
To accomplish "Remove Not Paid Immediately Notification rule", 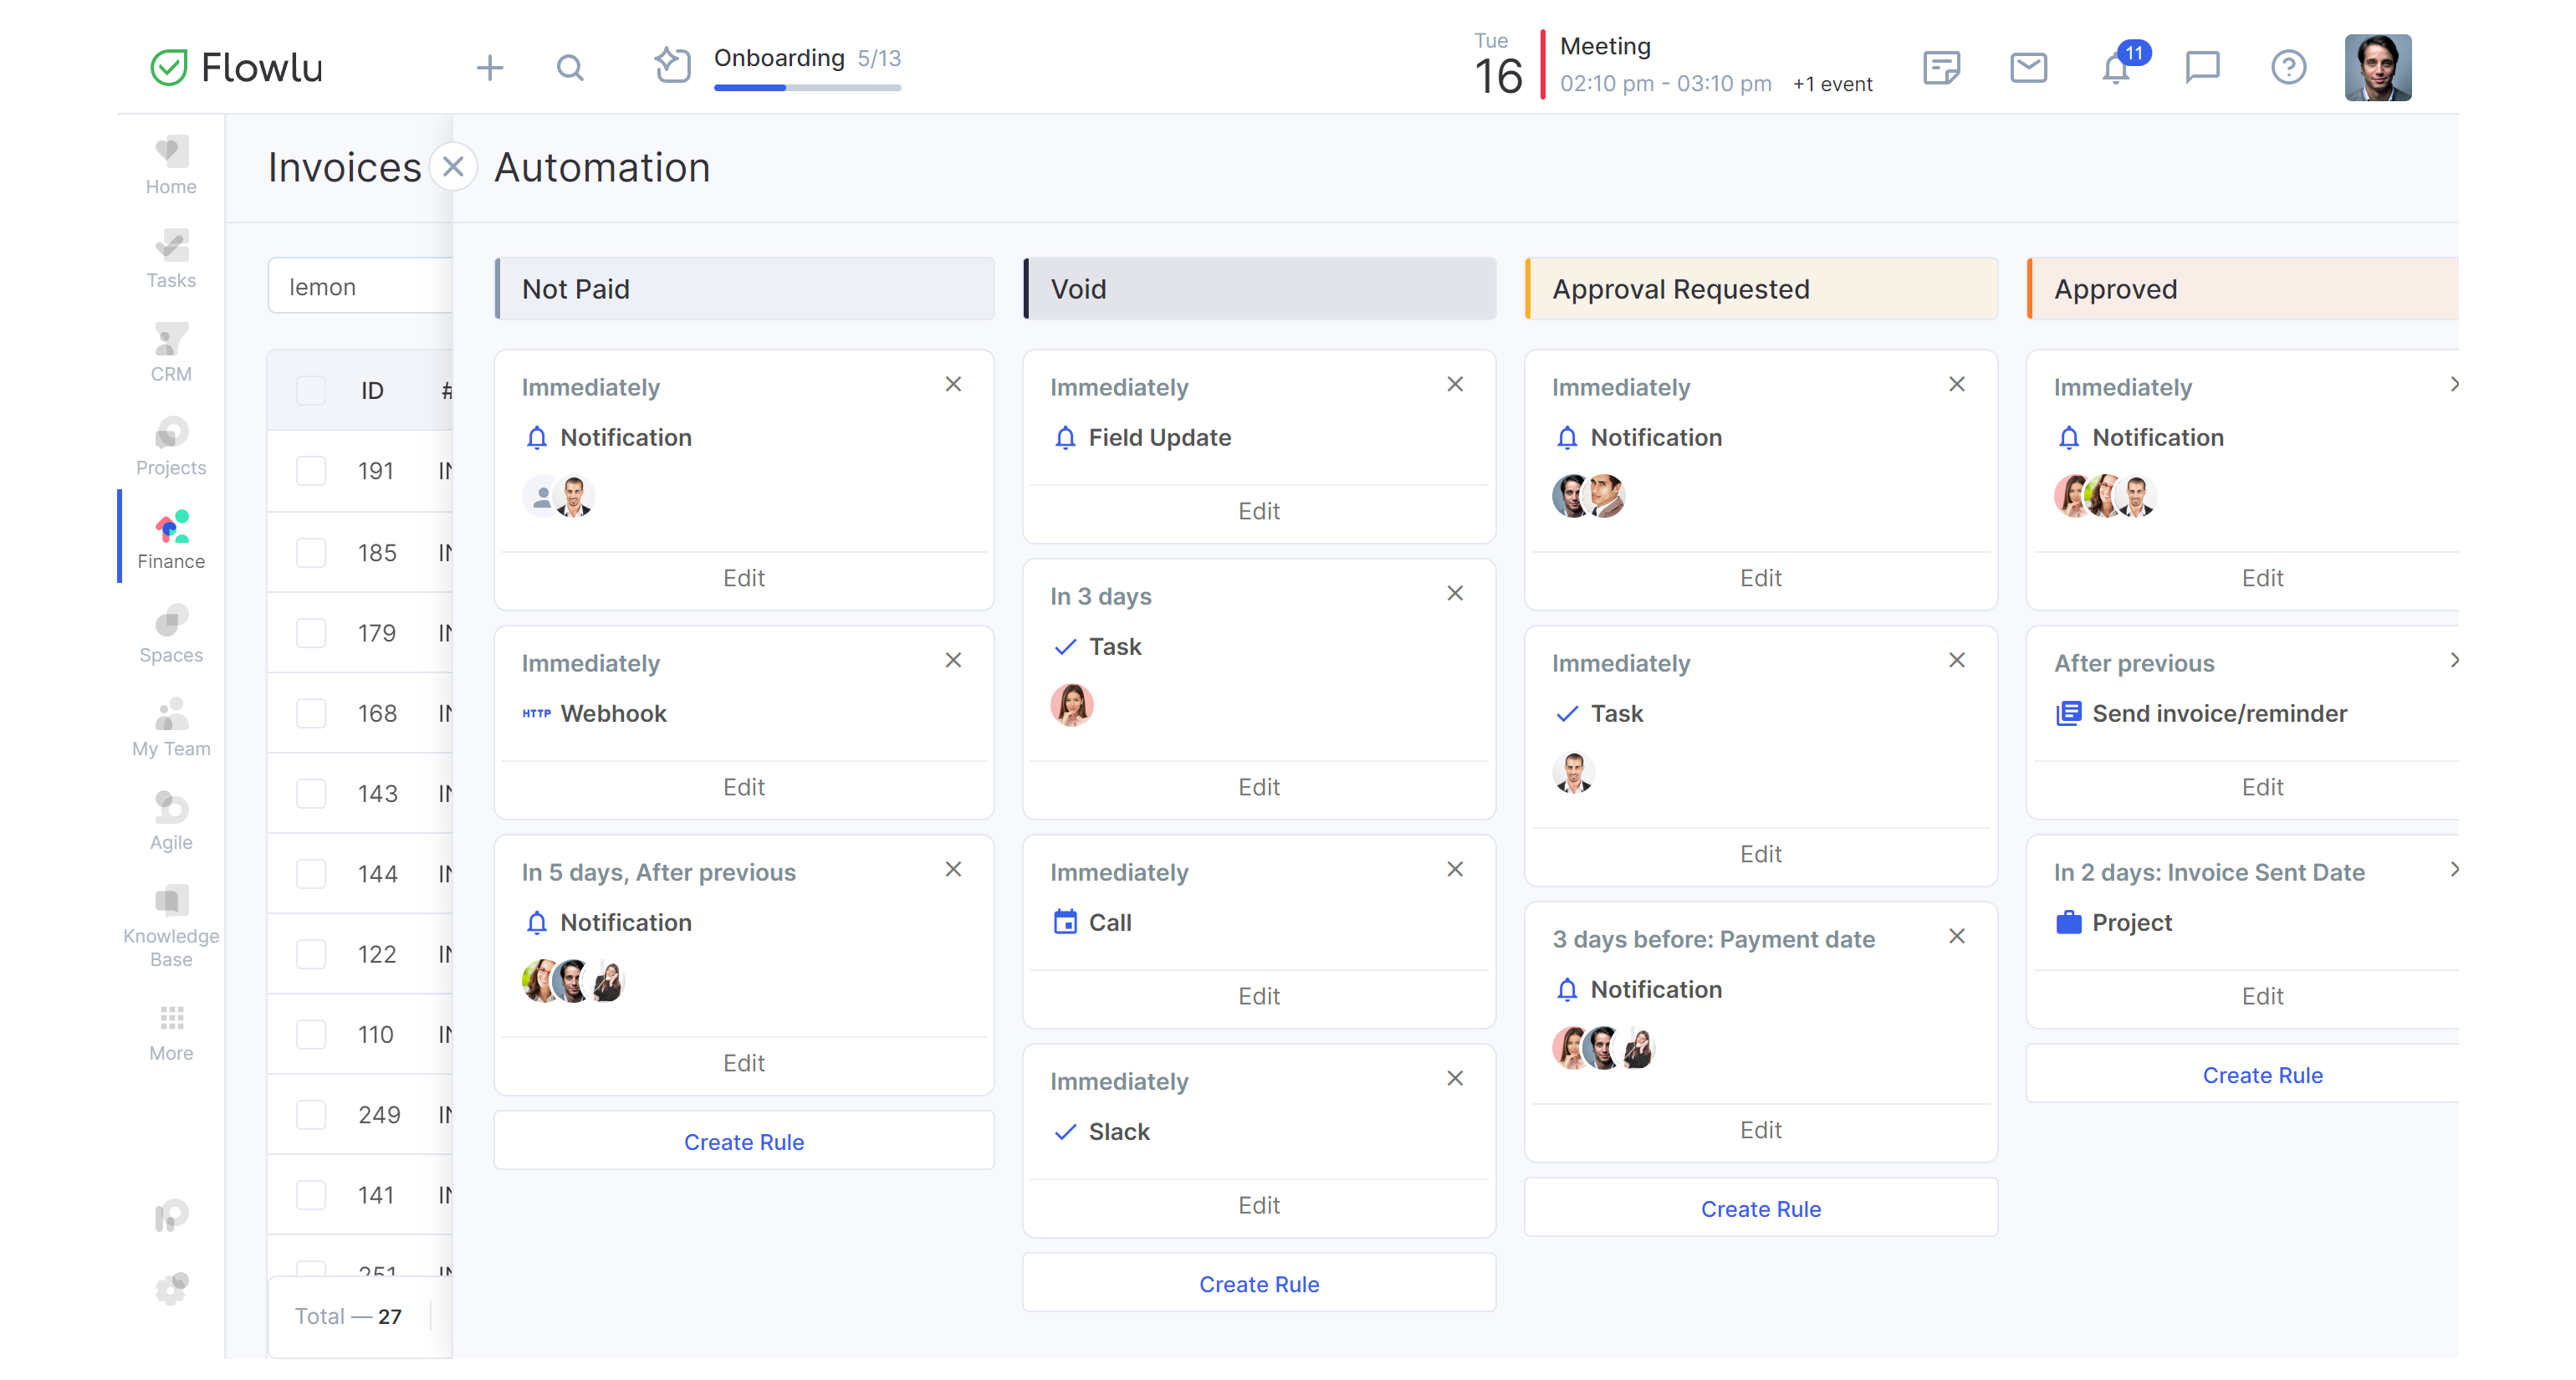I will coord(954,384).
